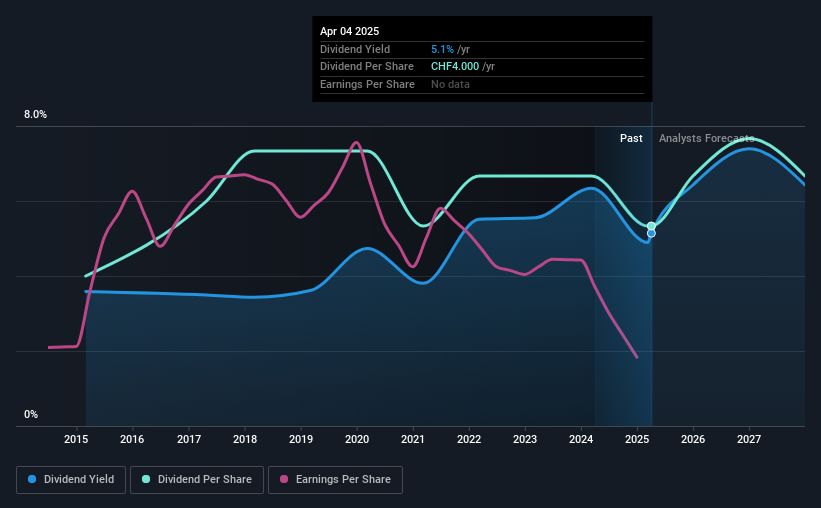821x508 pixels.
Task: Click the 2017 x-axis label
Action: point(189,439)
